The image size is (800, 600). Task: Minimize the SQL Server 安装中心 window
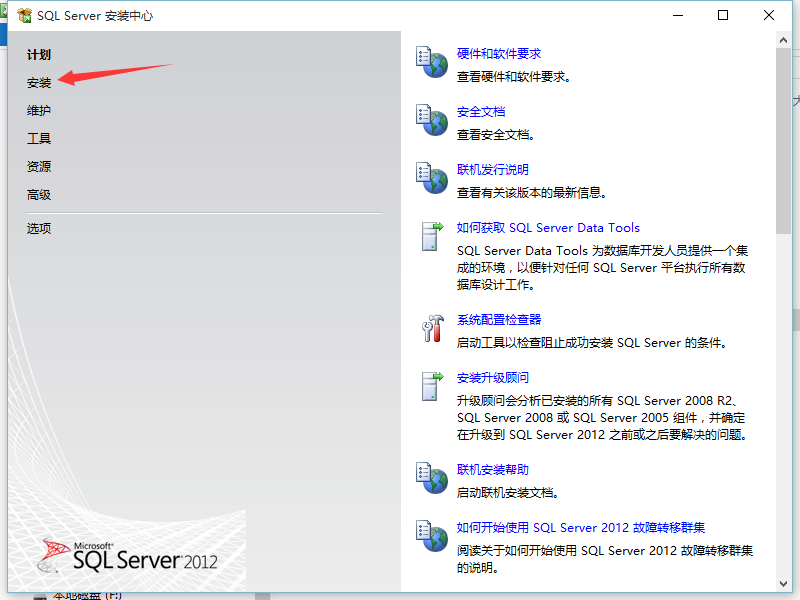[678, 15]
